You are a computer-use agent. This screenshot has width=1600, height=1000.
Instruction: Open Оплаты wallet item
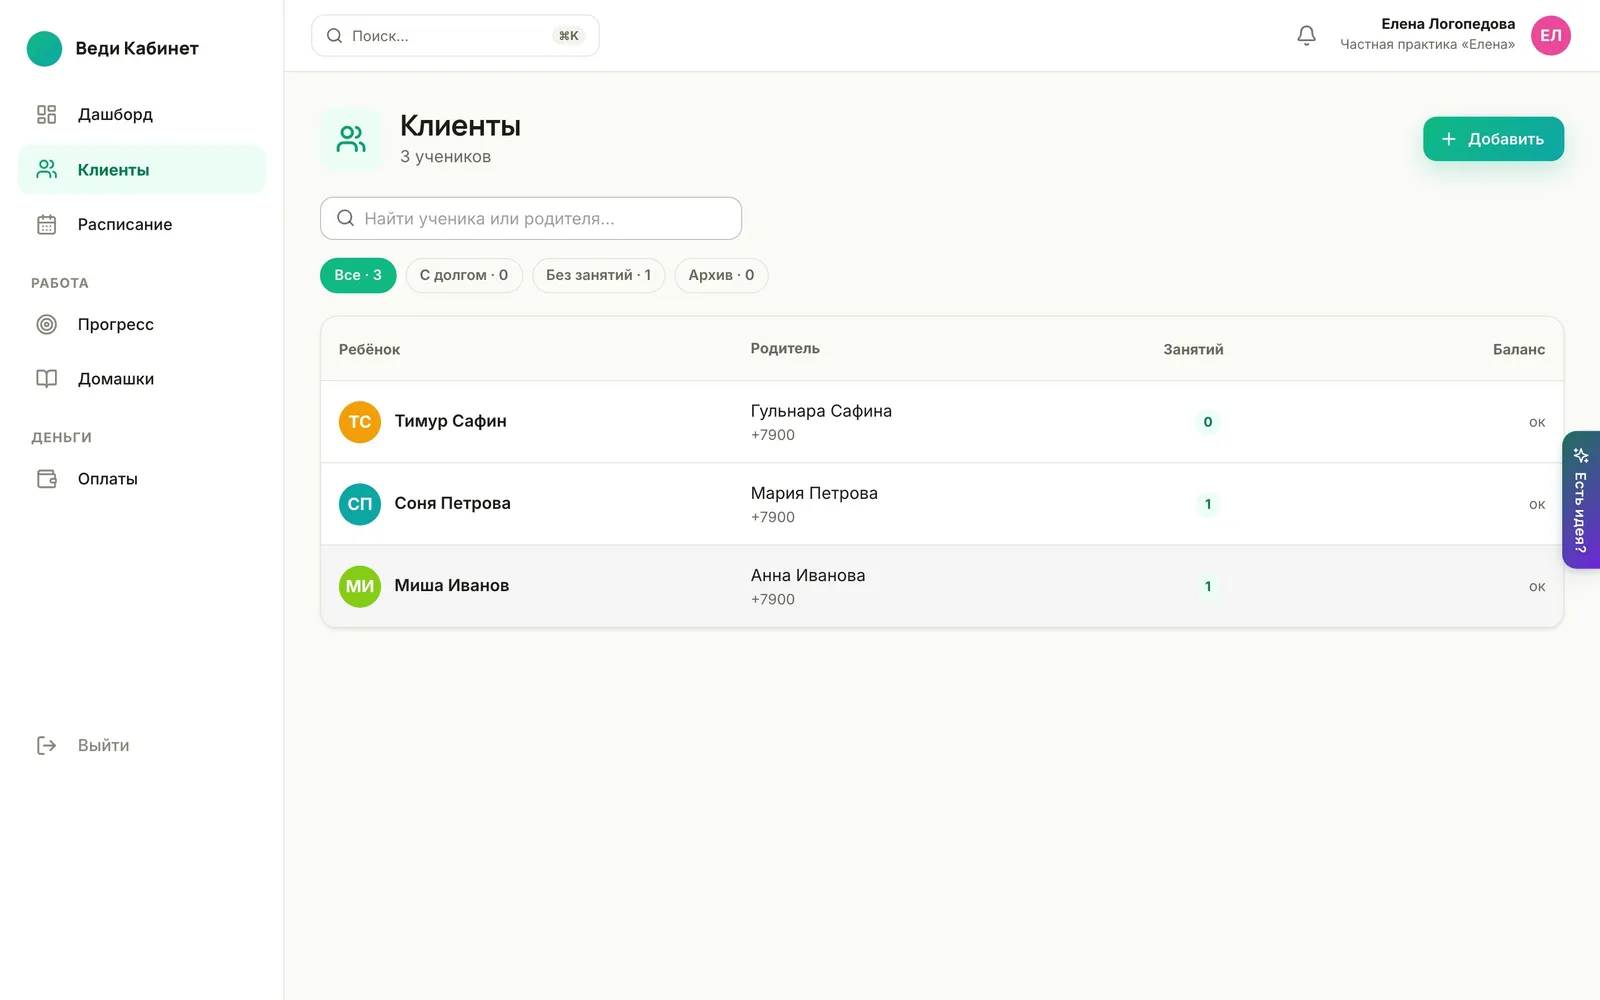tap(142, 479)
